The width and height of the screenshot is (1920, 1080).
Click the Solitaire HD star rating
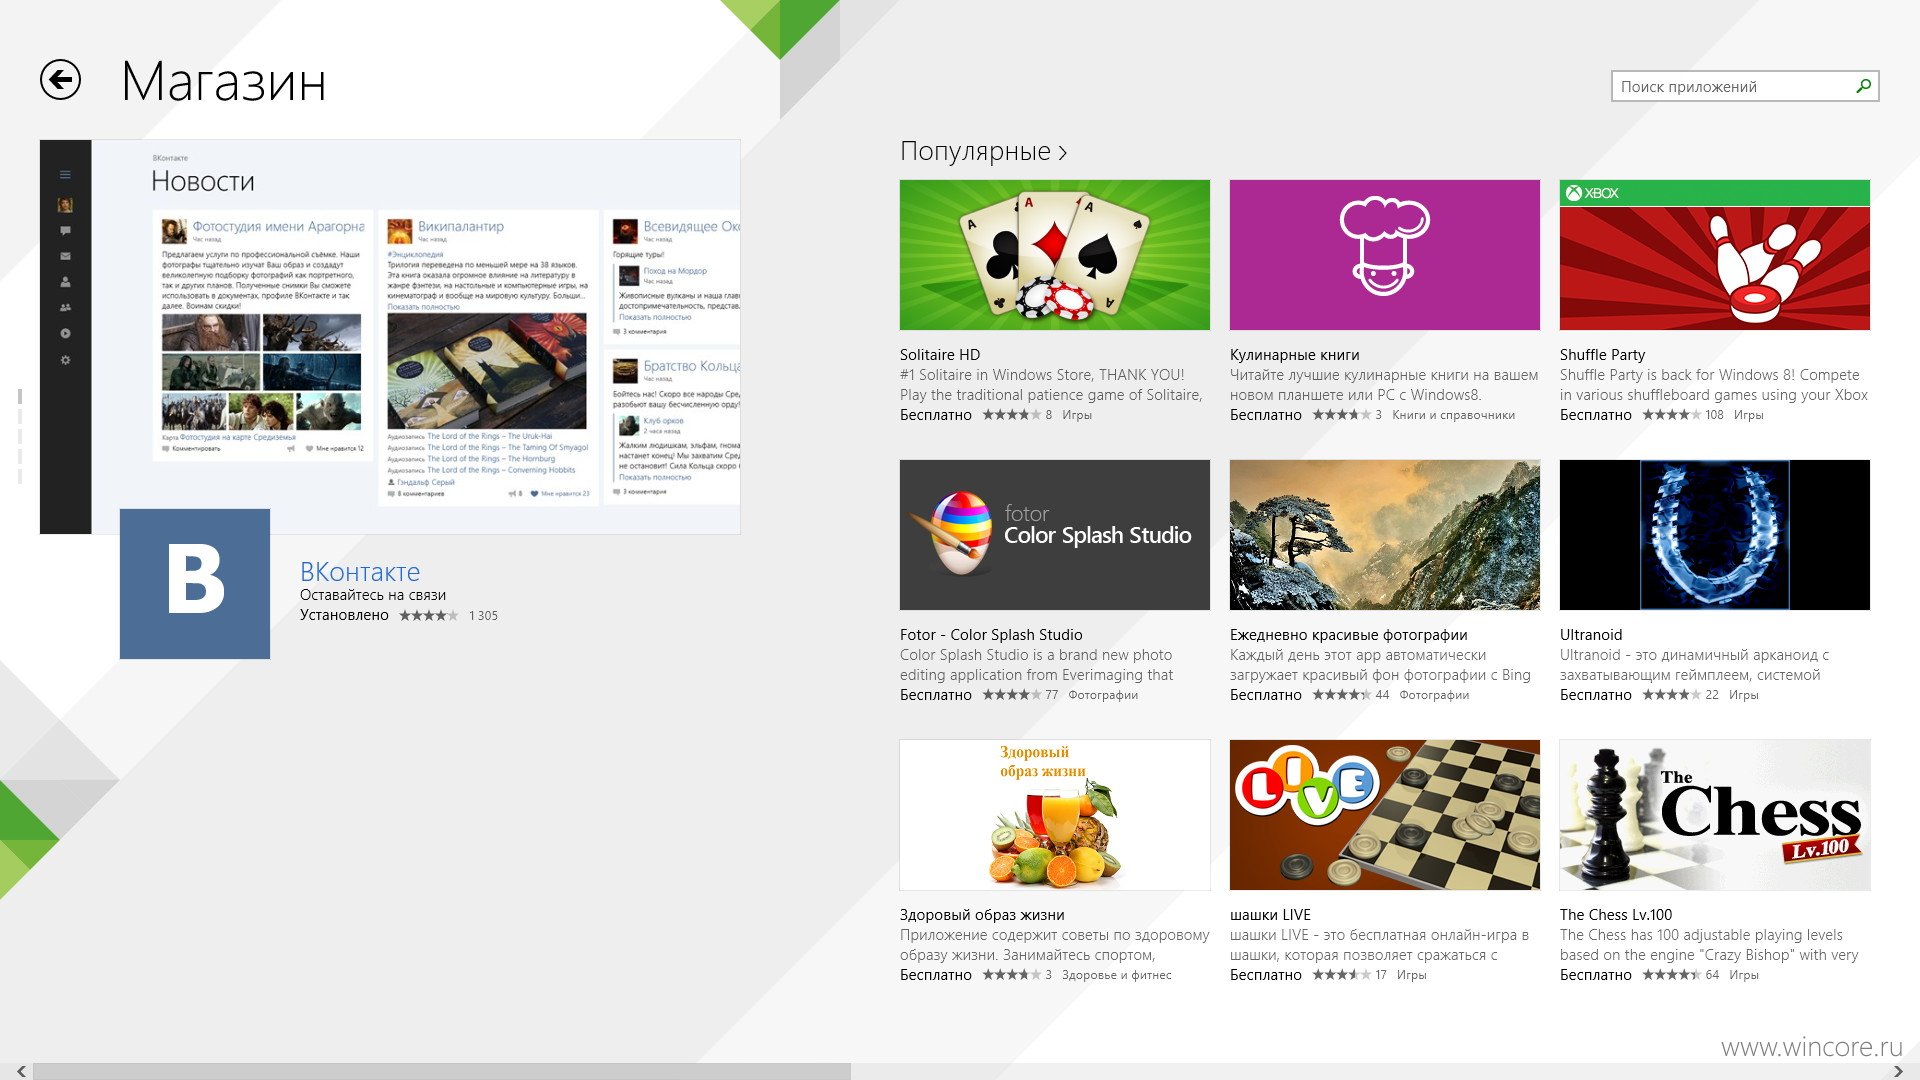tap(1011, 415)
